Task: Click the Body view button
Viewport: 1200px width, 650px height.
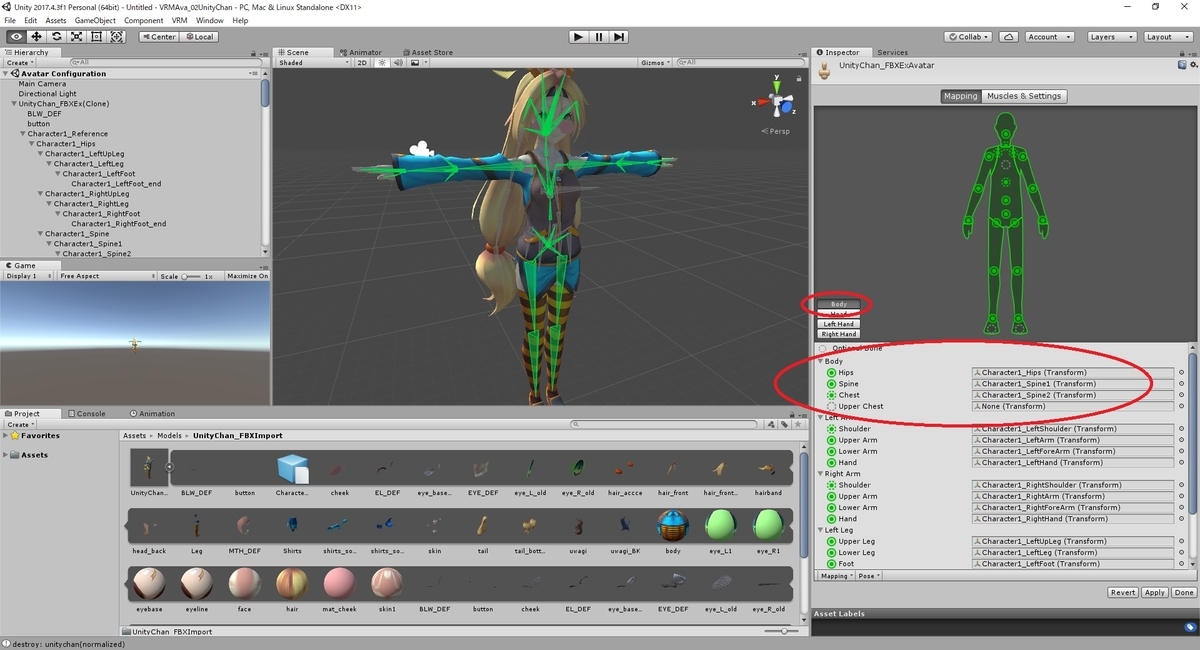Action: 838,304
